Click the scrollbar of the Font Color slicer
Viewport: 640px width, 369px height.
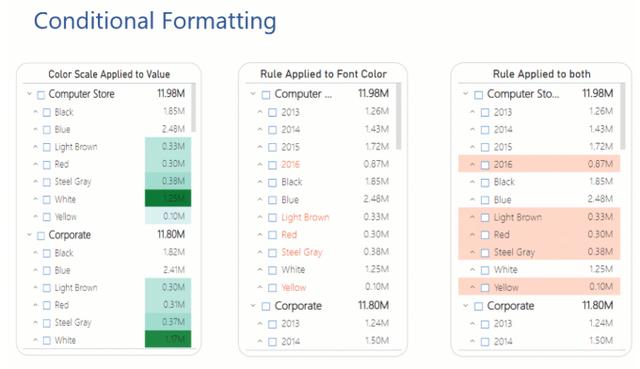[x=399, y=116]
